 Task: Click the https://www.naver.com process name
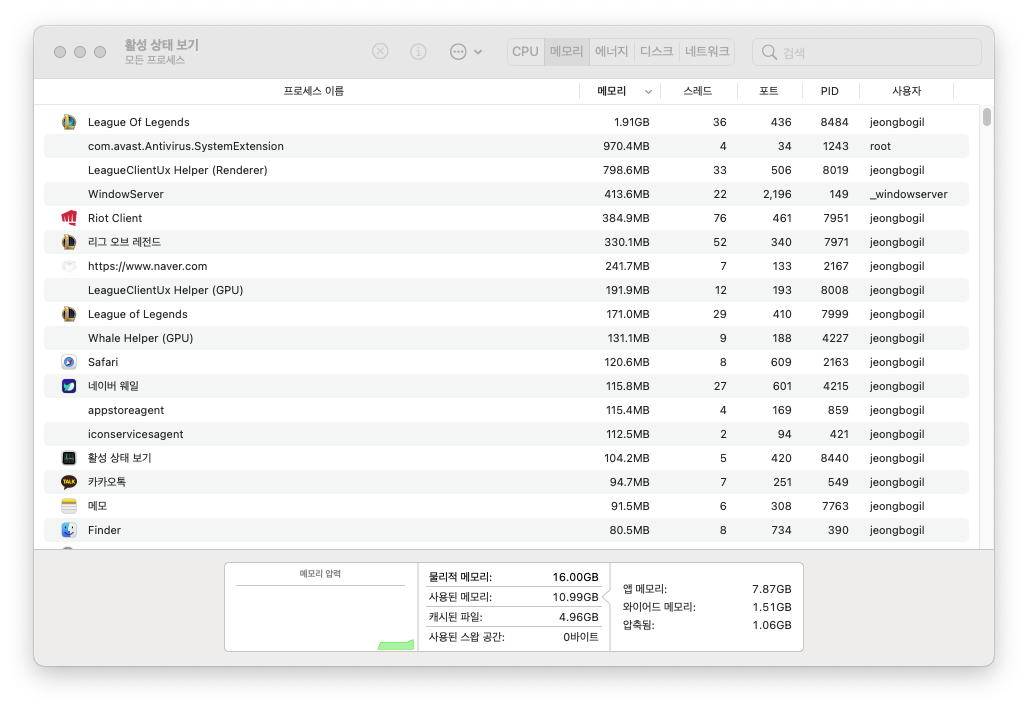(x=148, y=266)
